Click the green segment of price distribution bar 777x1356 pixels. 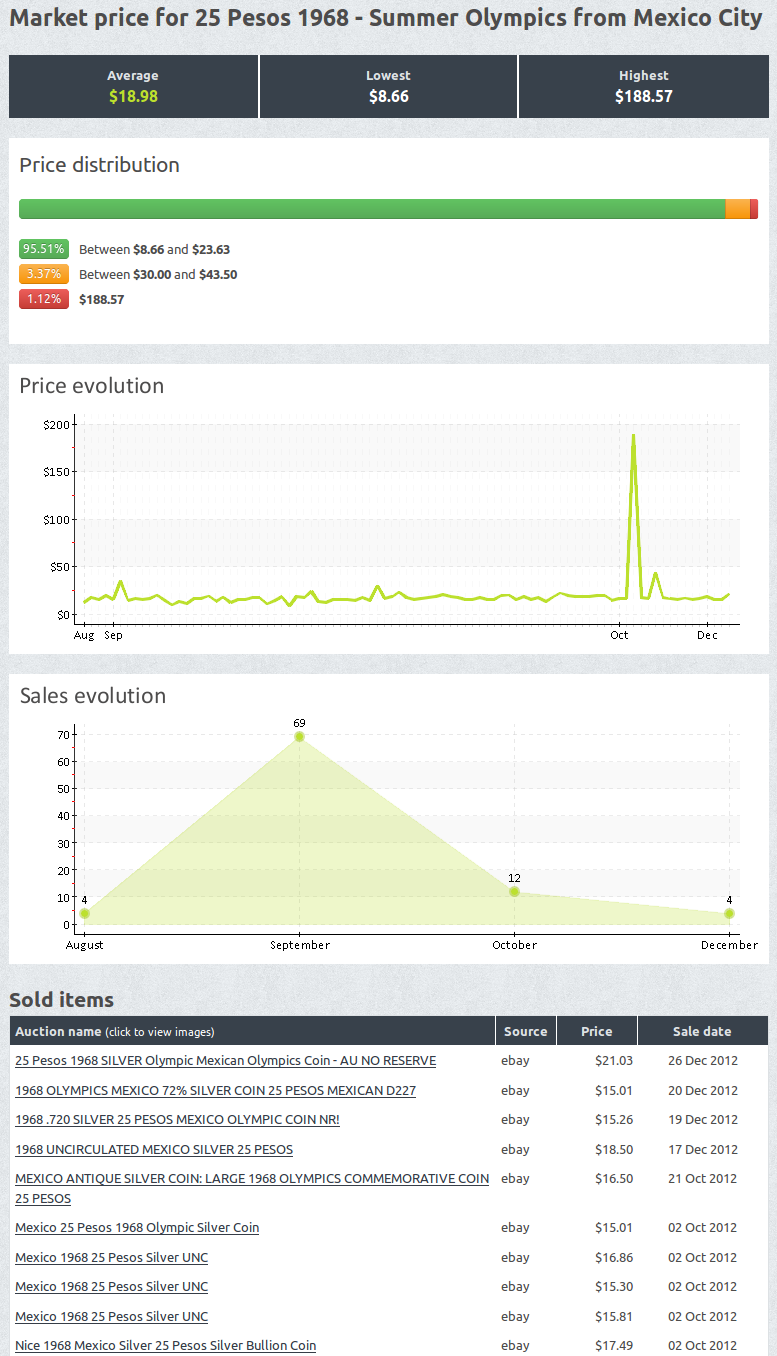click(372, 209)
